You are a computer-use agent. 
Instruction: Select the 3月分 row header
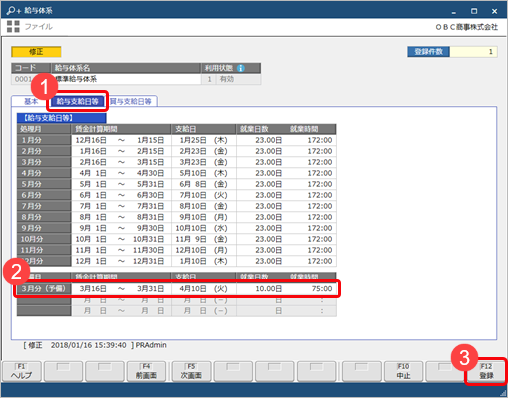click(x=44, y=162)
